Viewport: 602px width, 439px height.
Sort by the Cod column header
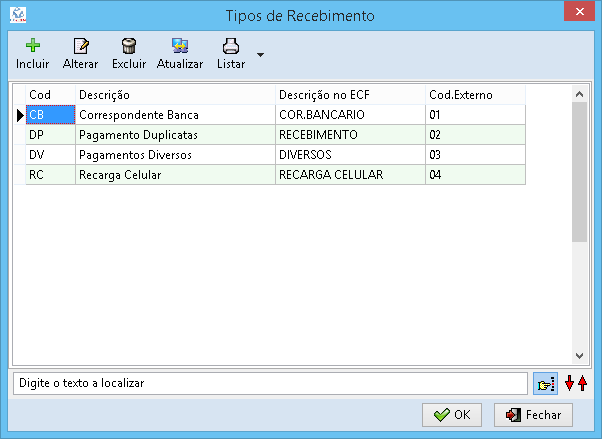50,95
